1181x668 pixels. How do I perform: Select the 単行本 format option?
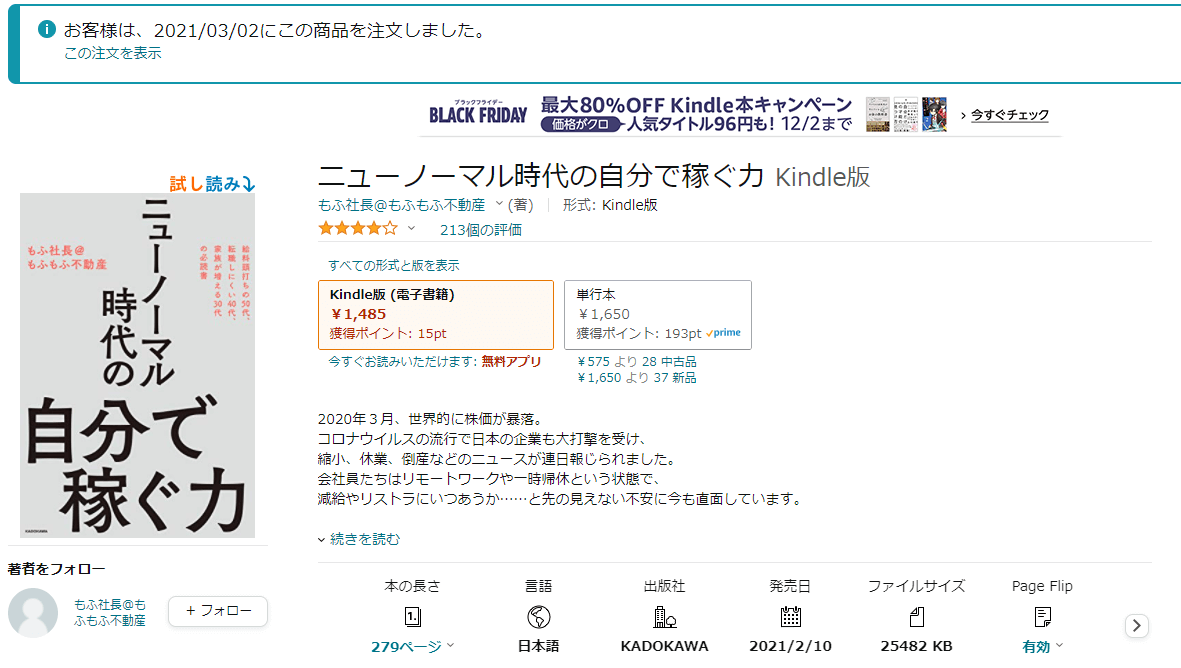coord(658,315)
